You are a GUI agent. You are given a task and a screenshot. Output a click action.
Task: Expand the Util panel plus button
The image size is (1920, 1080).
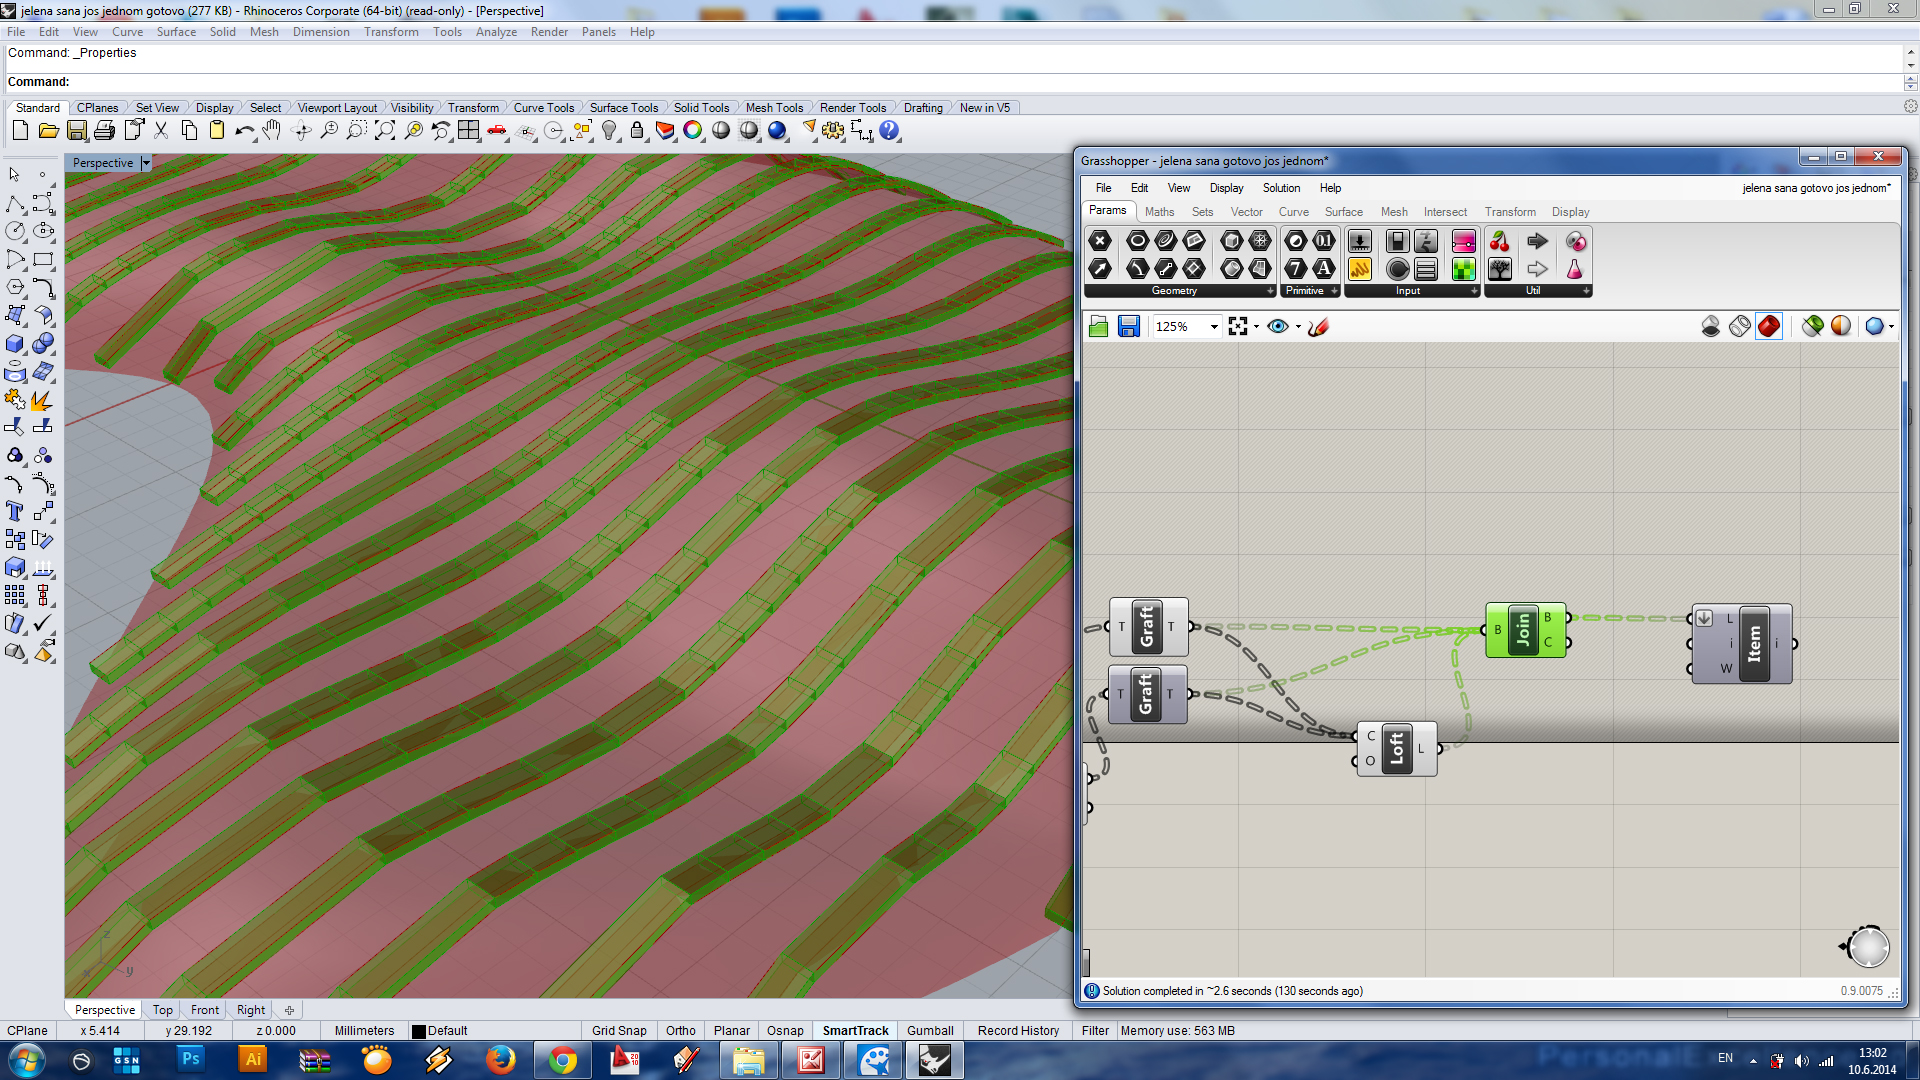point(1586,291)
